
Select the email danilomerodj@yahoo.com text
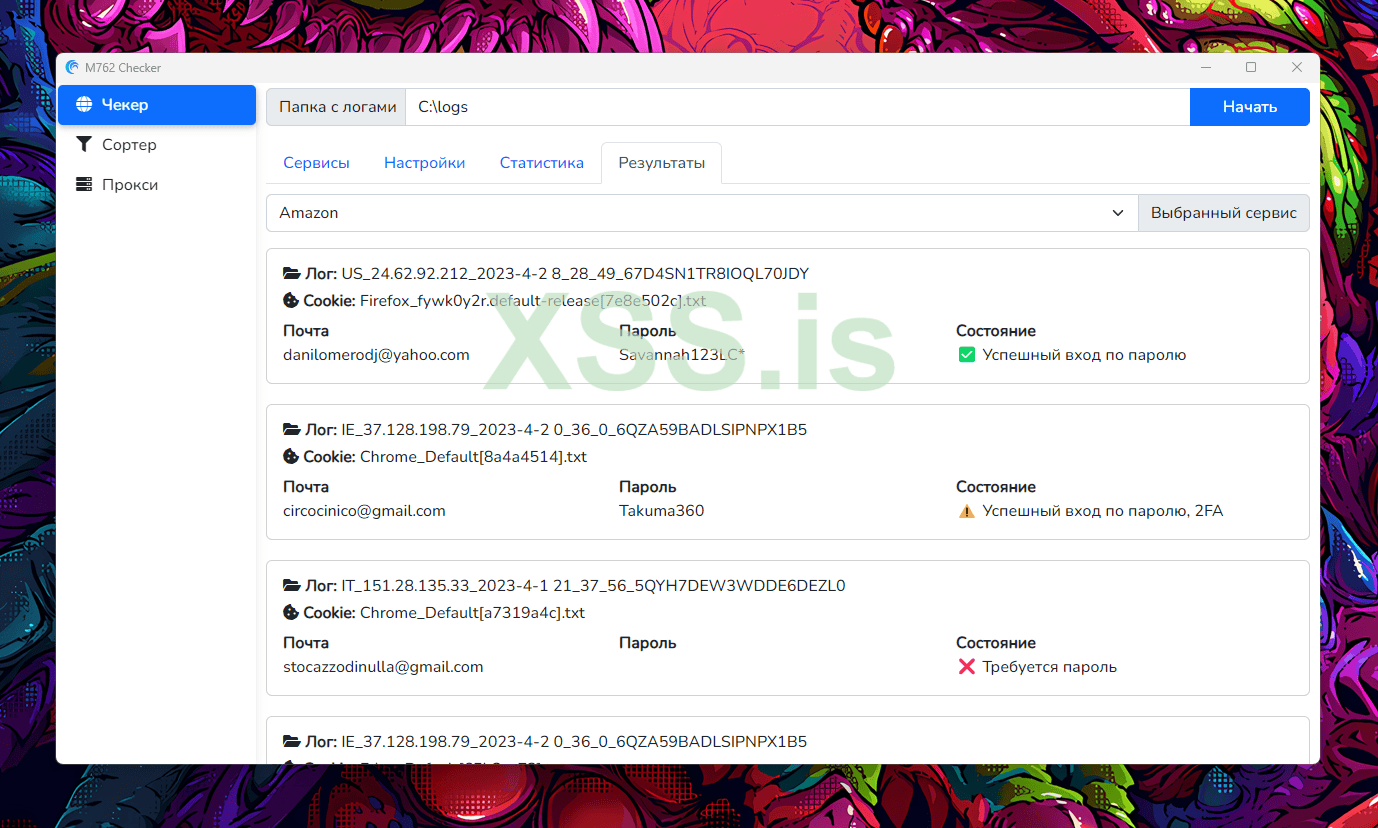click(x=376, y=354)
